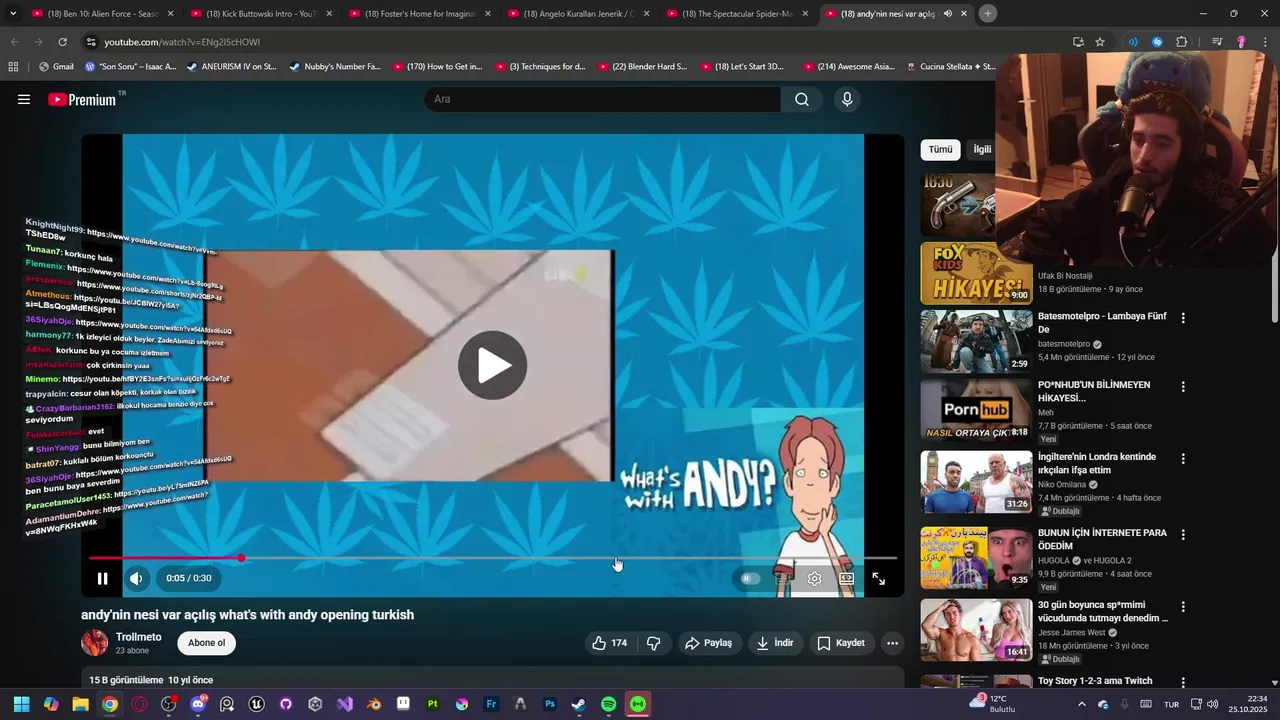Click the search magnifier button

click(802, 99)
